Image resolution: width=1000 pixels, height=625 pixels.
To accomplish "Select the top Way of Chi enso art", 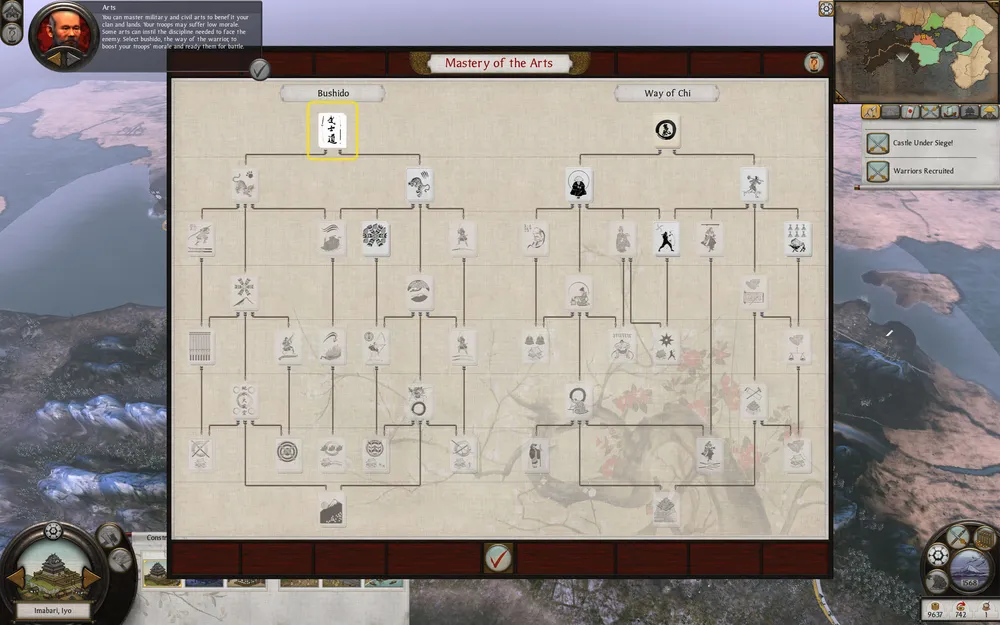I will coord(666,130).
